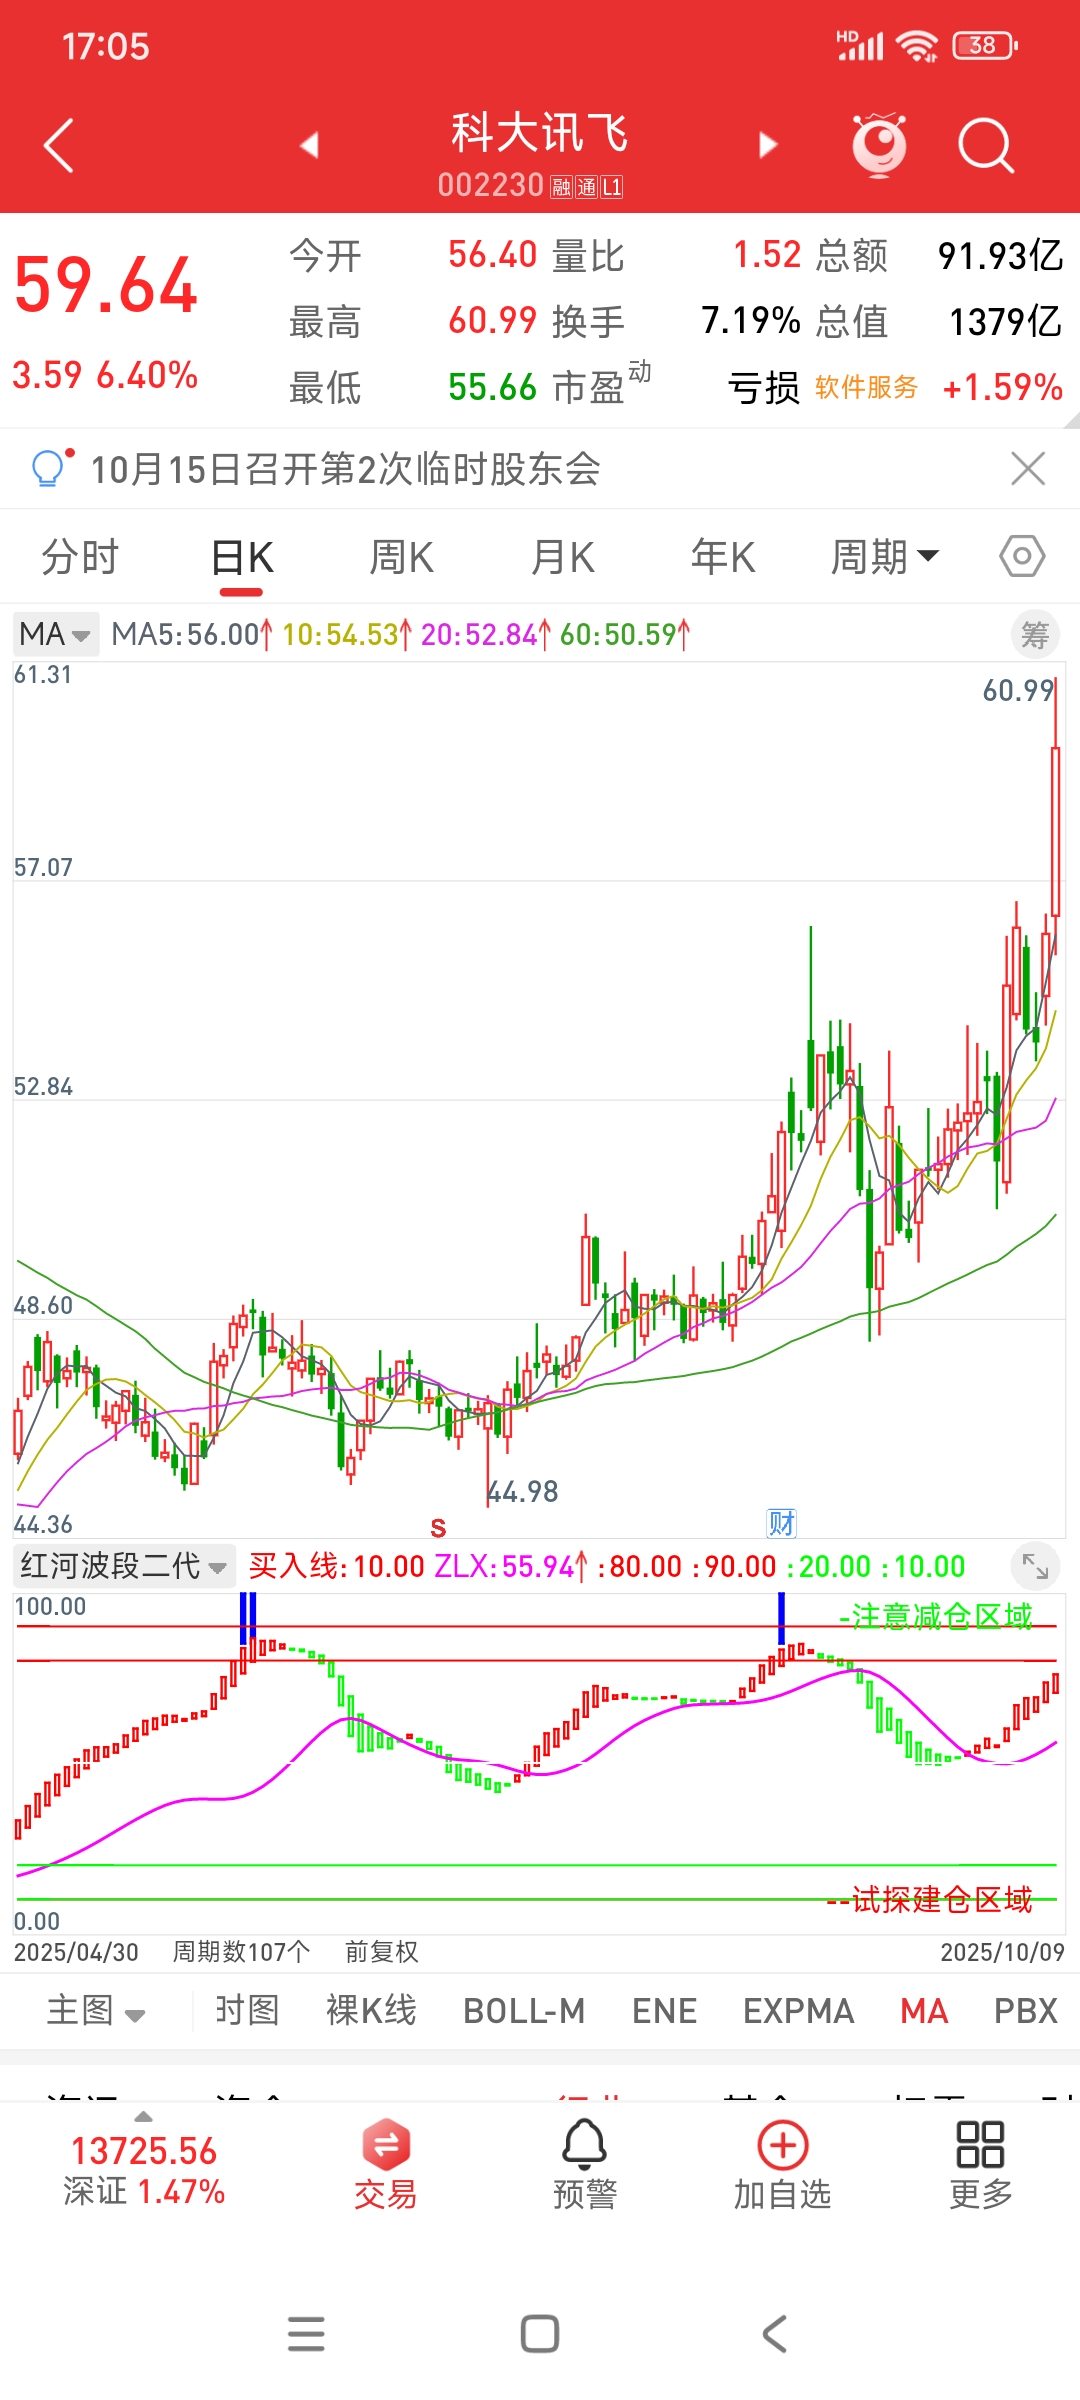
Task: Select the 日K tab
Action: [242, 557]
